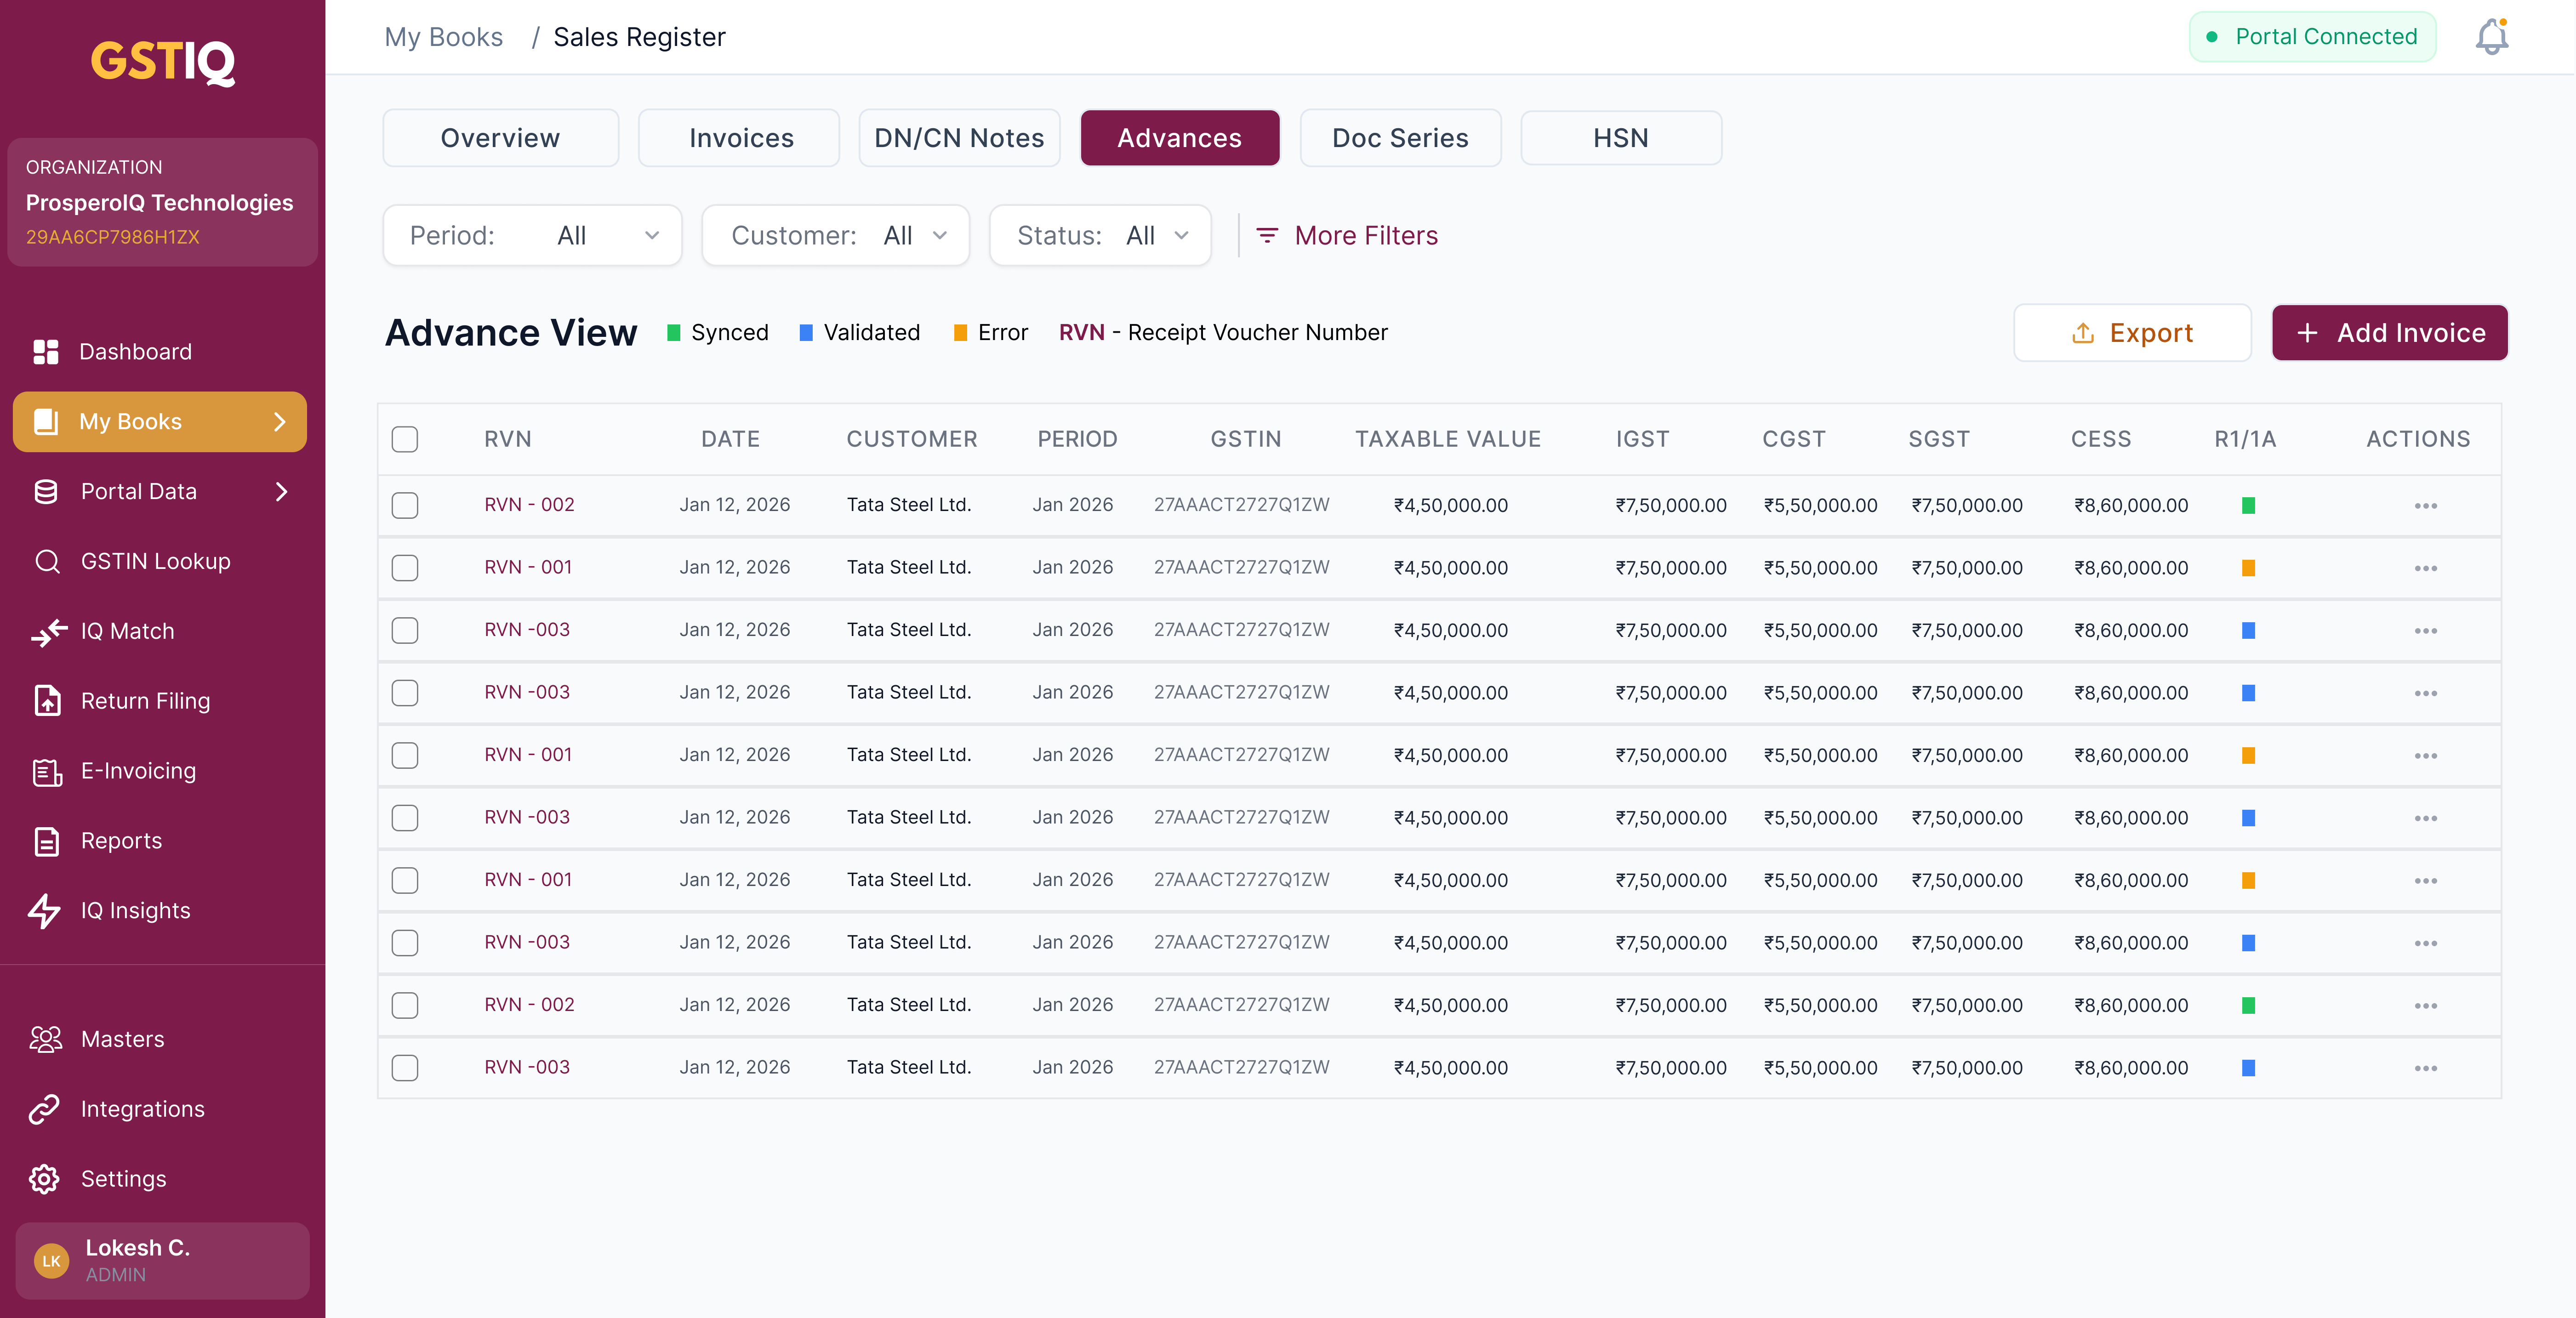Click the Return Filing document icon

(47, 701)
